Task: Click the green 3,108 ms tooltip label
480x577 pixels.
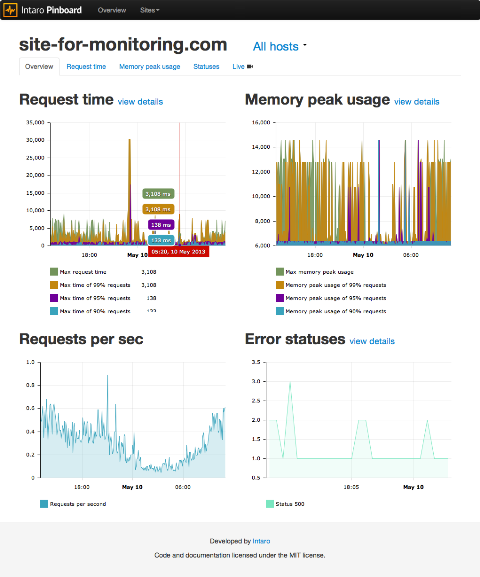Action: tap(158, 194)
